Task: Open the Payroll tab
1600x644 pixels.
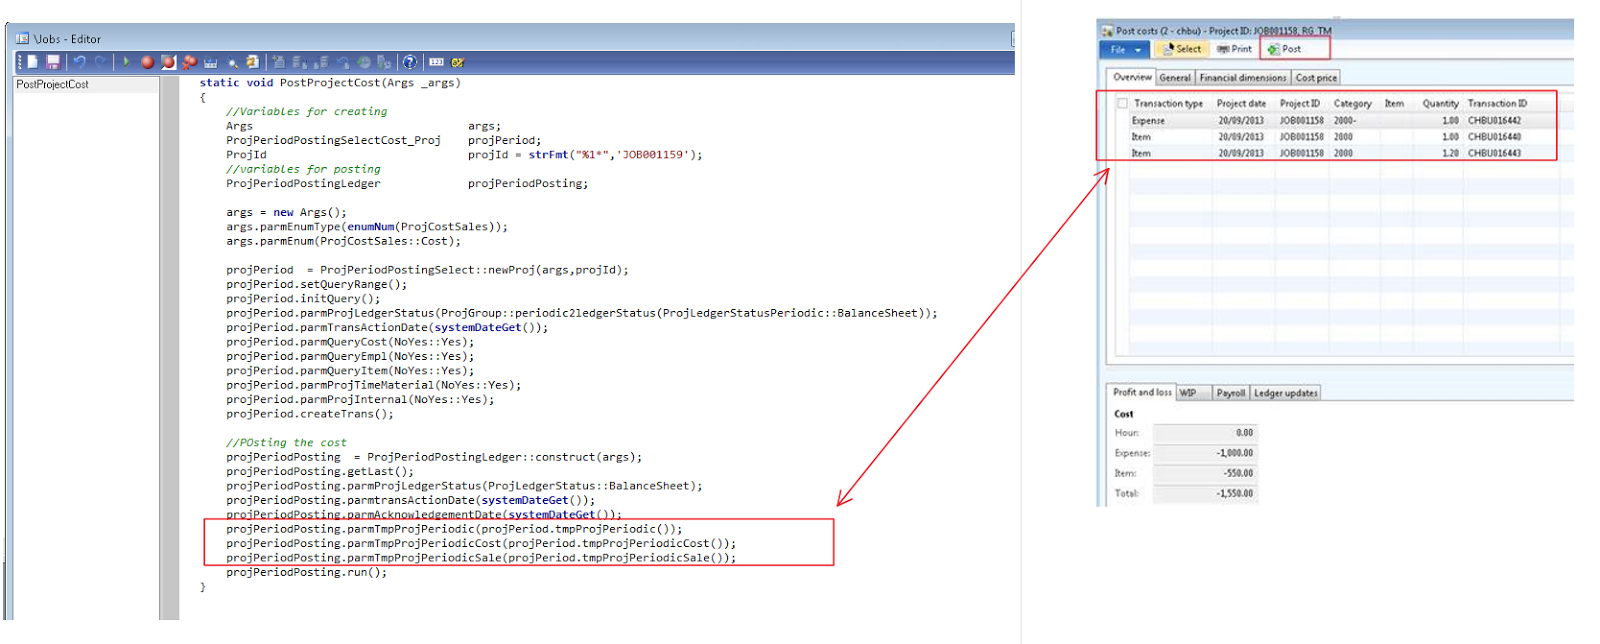Action: (1230, 393)
